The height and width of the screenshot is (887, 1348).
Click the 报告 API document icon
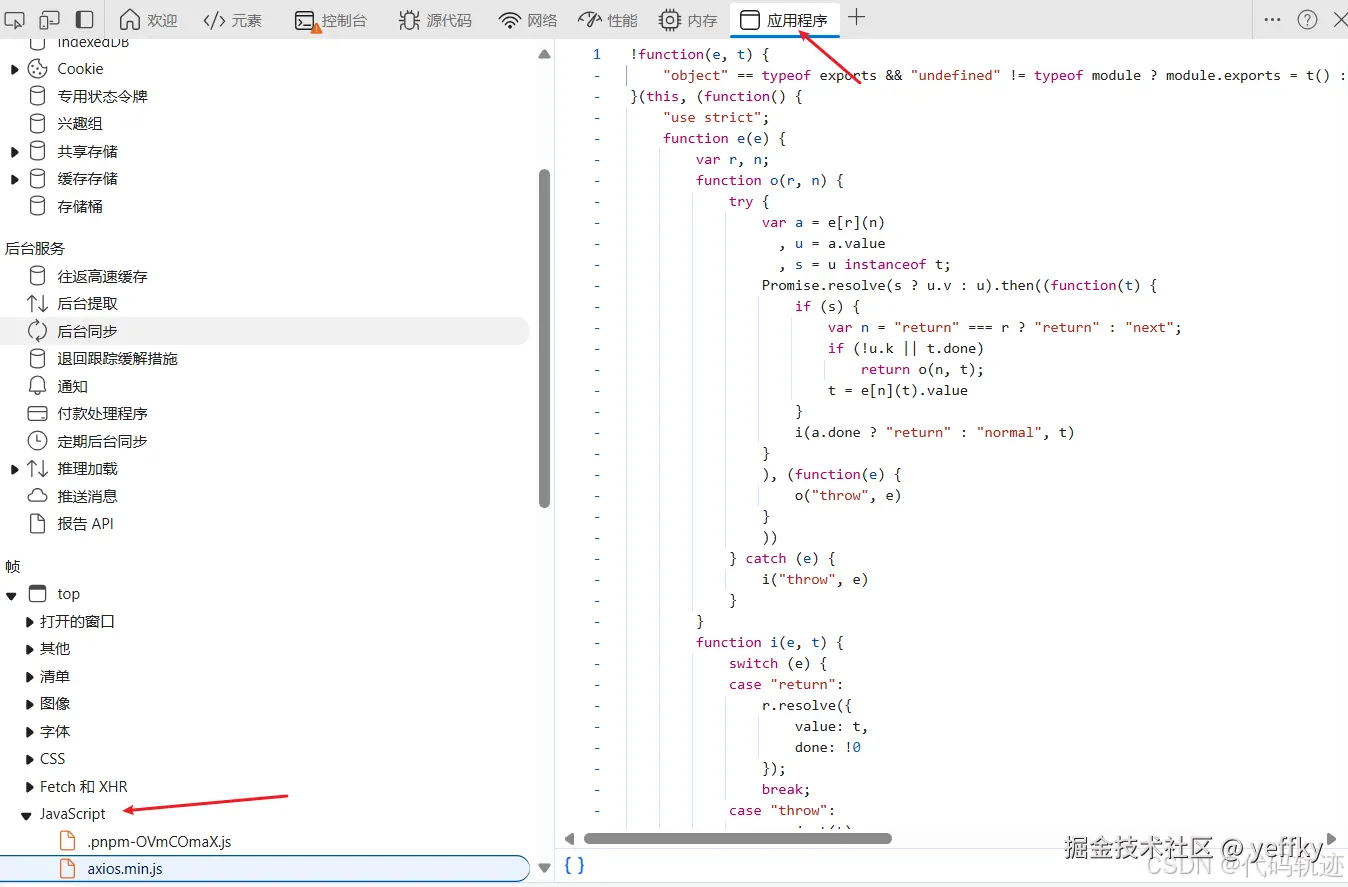tap(37, 523)
